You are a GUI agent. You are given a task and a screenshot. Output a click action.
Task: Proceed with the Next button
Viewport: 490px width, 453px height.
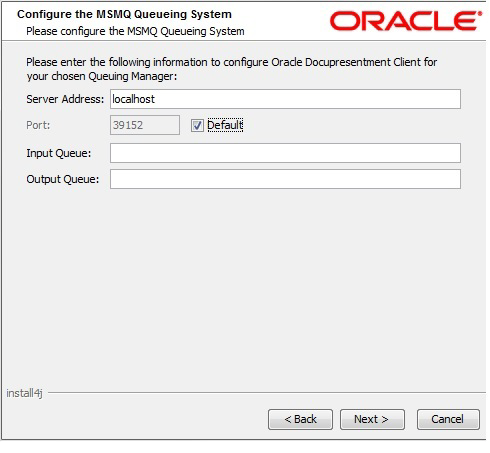pyautogui.click(x=372, y=419)
